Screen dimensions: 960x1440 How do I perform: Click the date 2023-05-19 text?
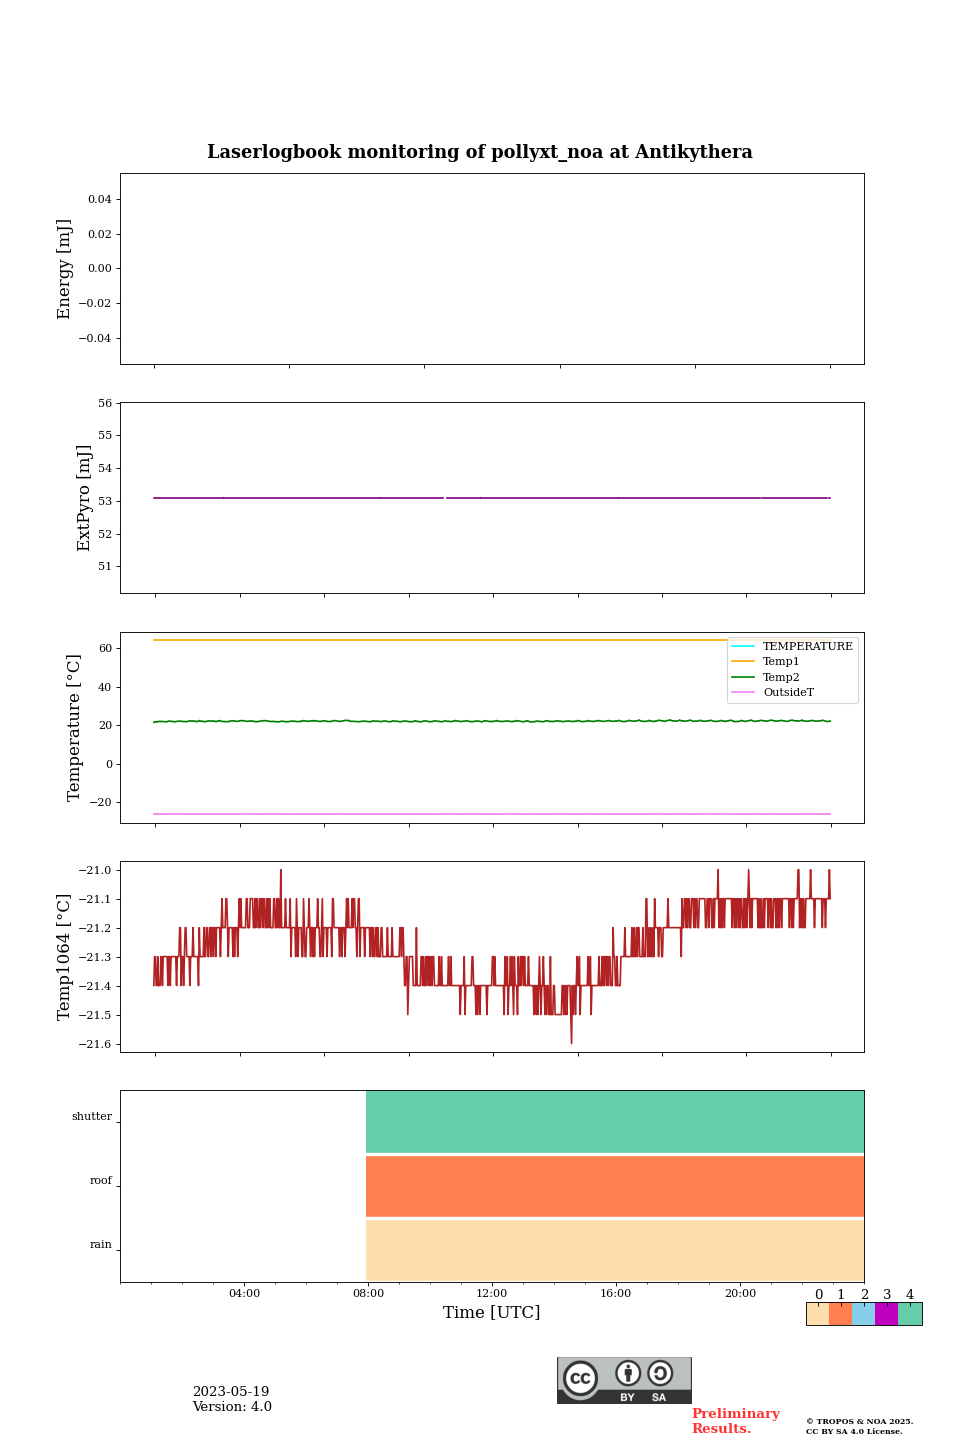point(231,1392)
